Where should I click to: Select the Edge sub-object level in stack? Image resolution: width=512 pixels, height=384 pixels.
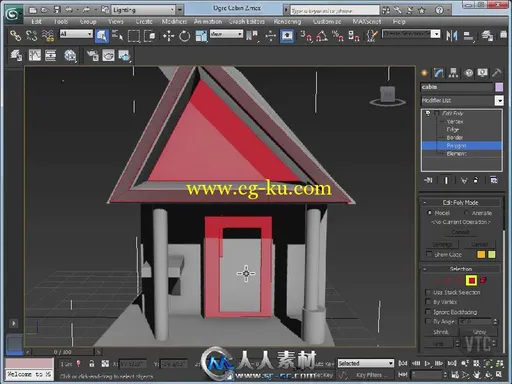(453, 130)
